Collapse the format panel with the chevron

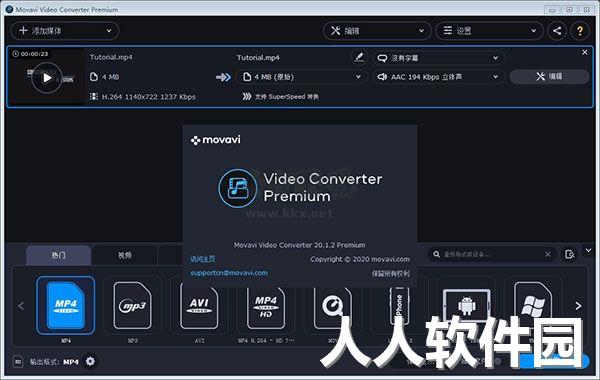point(589,251)
